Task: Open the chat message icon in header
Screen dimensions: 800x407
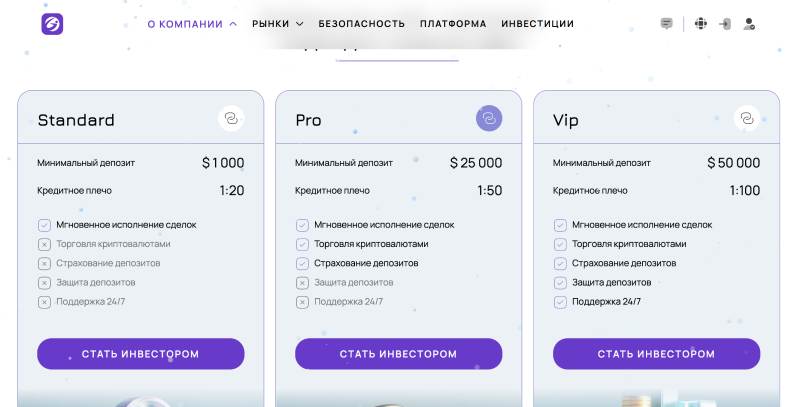Action: pyautogui.click(x=667, y=24)
